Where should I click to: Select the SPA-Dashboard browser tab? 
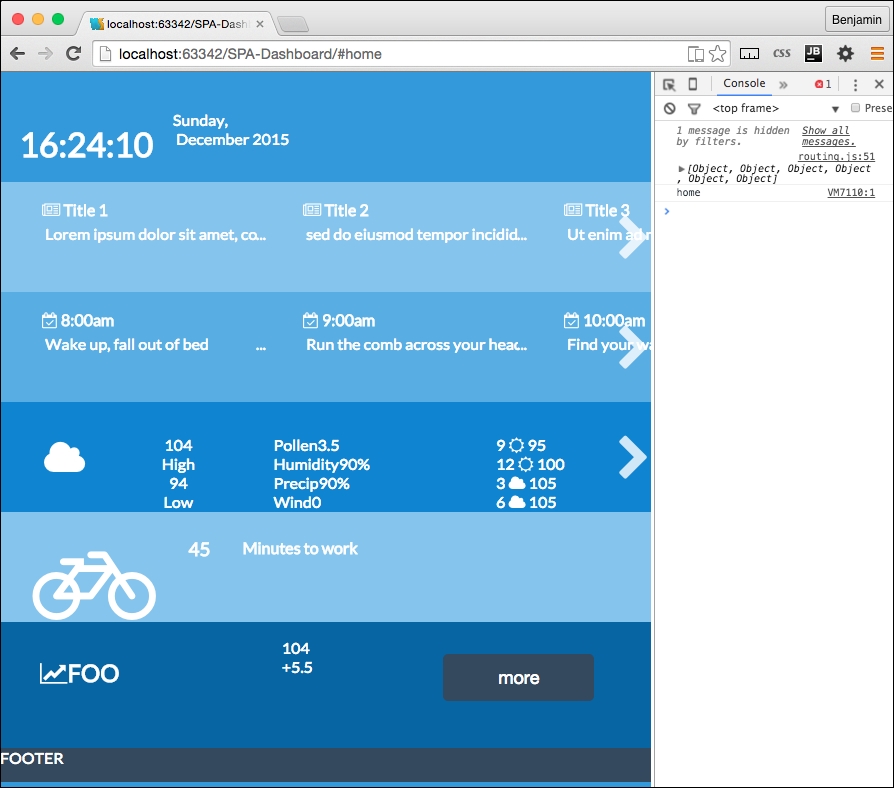coord(174,24)
